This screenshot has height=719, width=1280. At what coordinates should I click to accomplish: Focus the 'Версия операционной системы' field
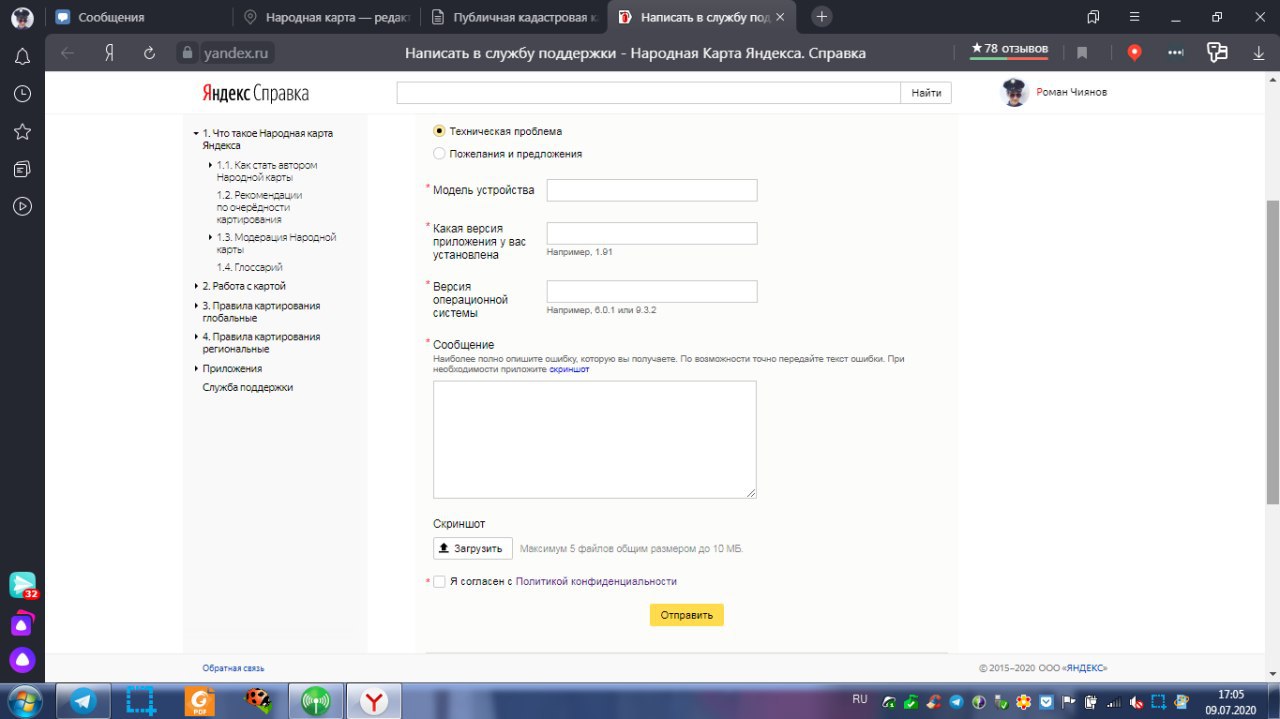click(x=652, y=291)
